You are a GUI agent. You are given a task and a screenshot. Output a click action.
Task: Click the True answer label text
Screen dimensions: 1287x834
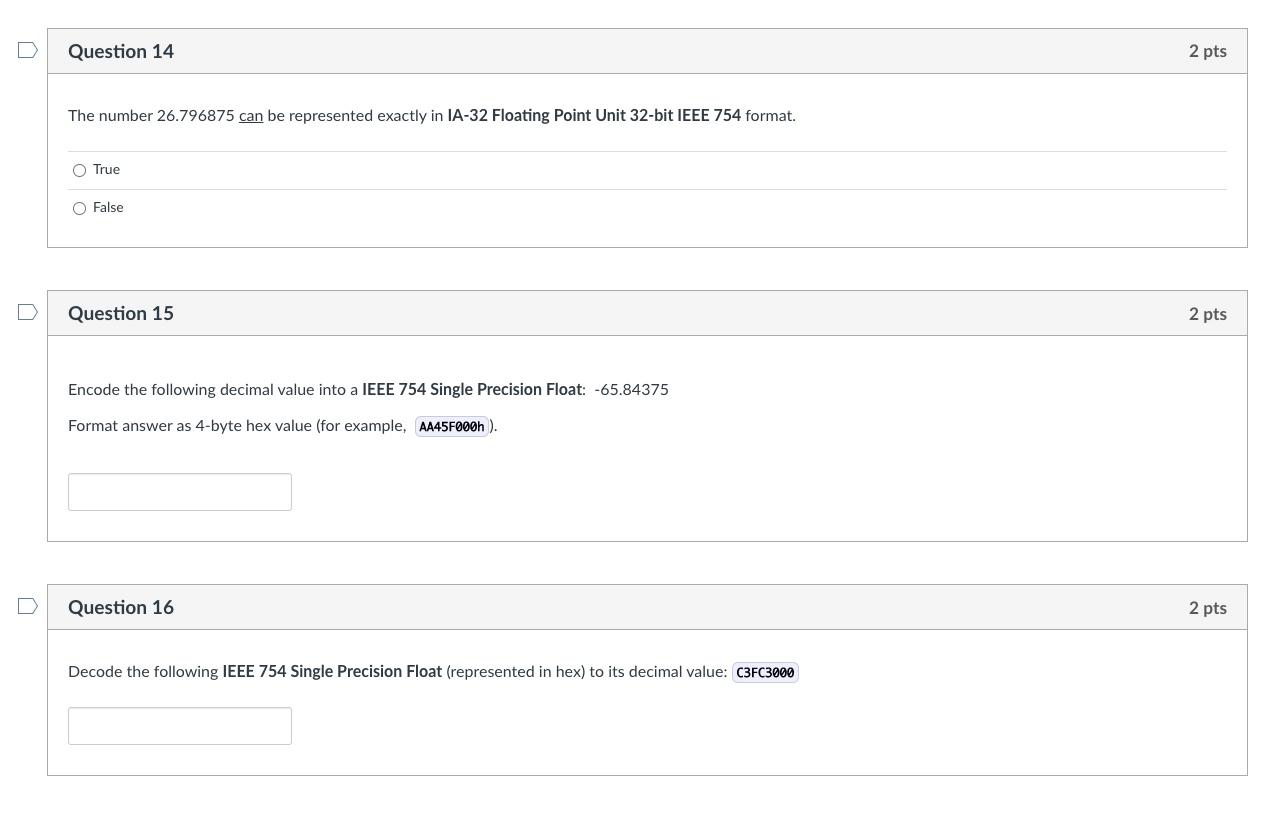coord(106,169)
